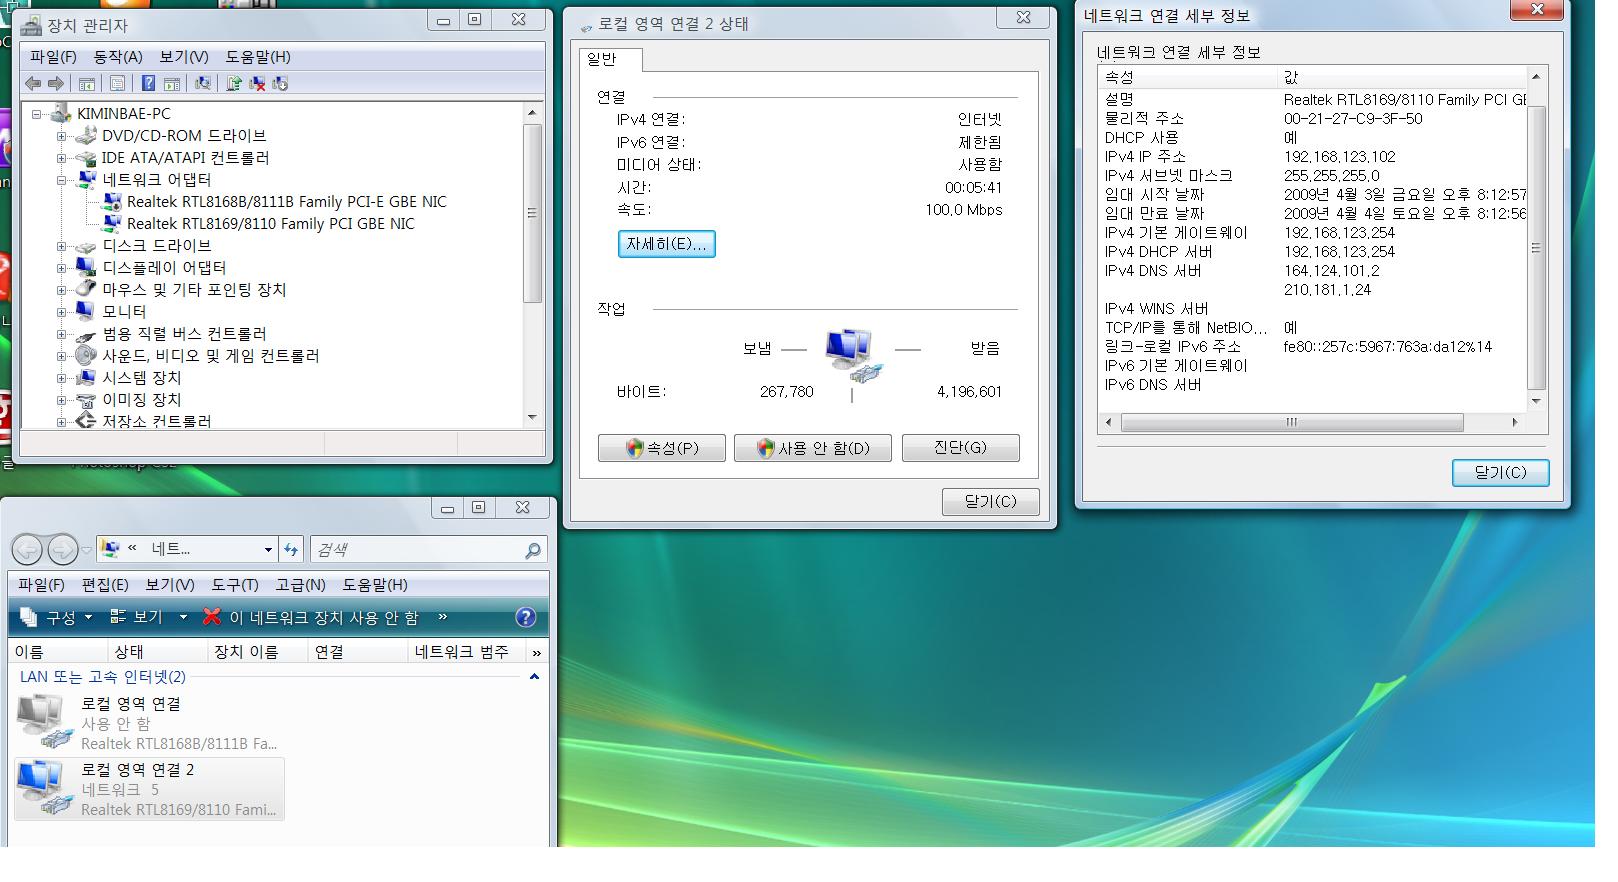Click 닫기(C) in the connection status dialog
The height and width of the screenshot is (882, 1618).
pos(990,502)
